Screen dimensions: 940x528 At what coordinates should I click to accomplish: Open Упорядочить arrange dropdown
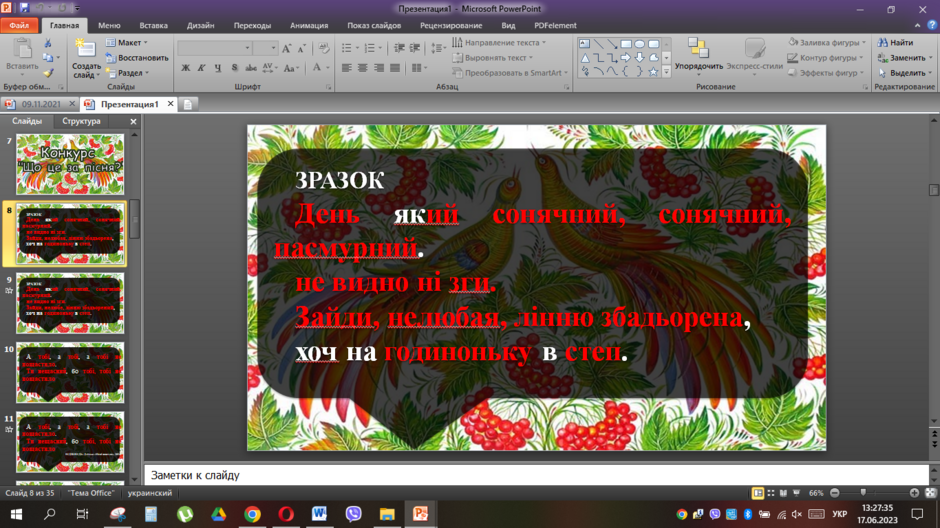click(x=698, y=57)
